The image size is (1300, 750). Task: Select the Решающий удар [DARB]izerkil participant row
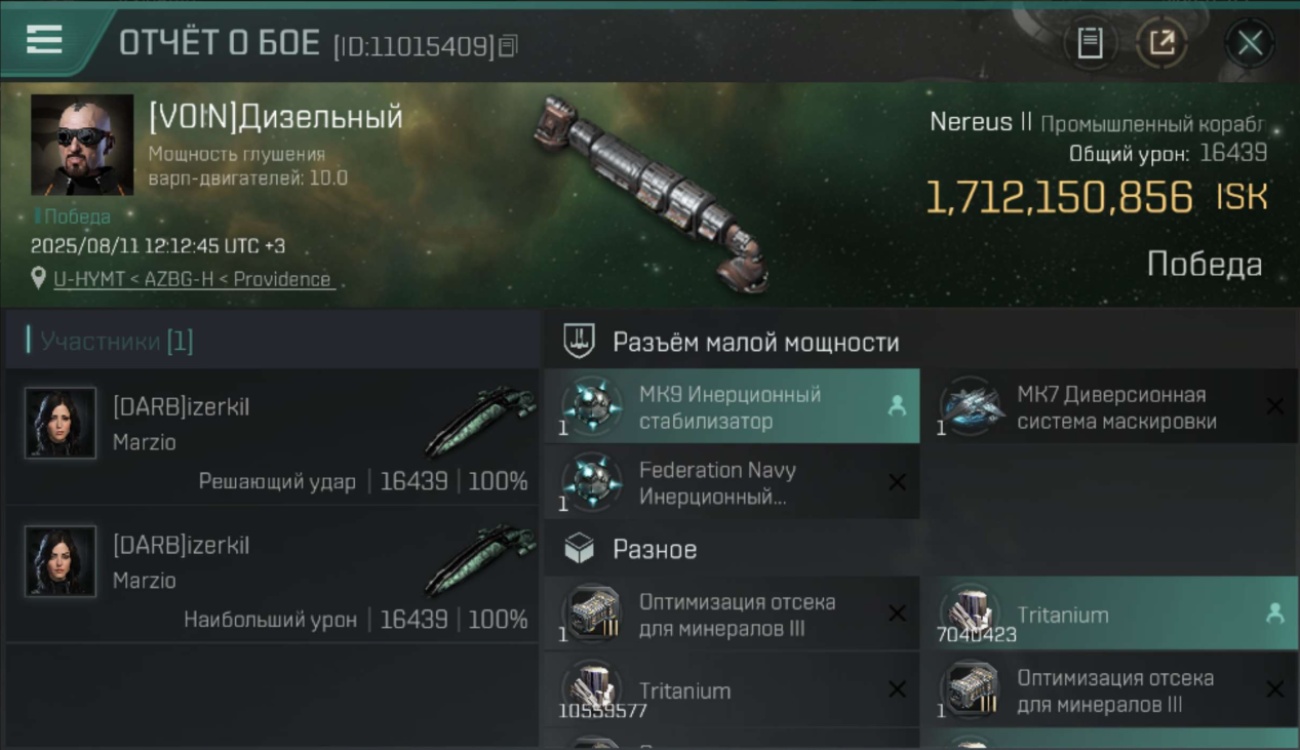(272, 438)
